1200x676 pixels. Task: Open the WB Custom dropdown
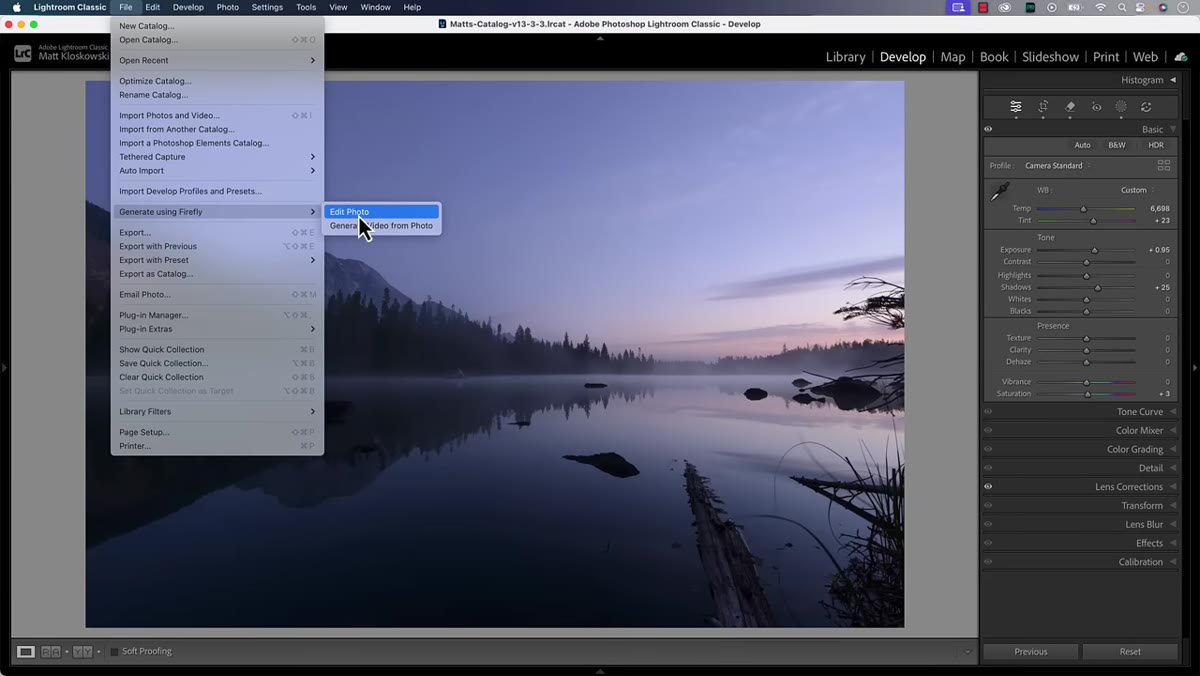tap(1137, 190)
